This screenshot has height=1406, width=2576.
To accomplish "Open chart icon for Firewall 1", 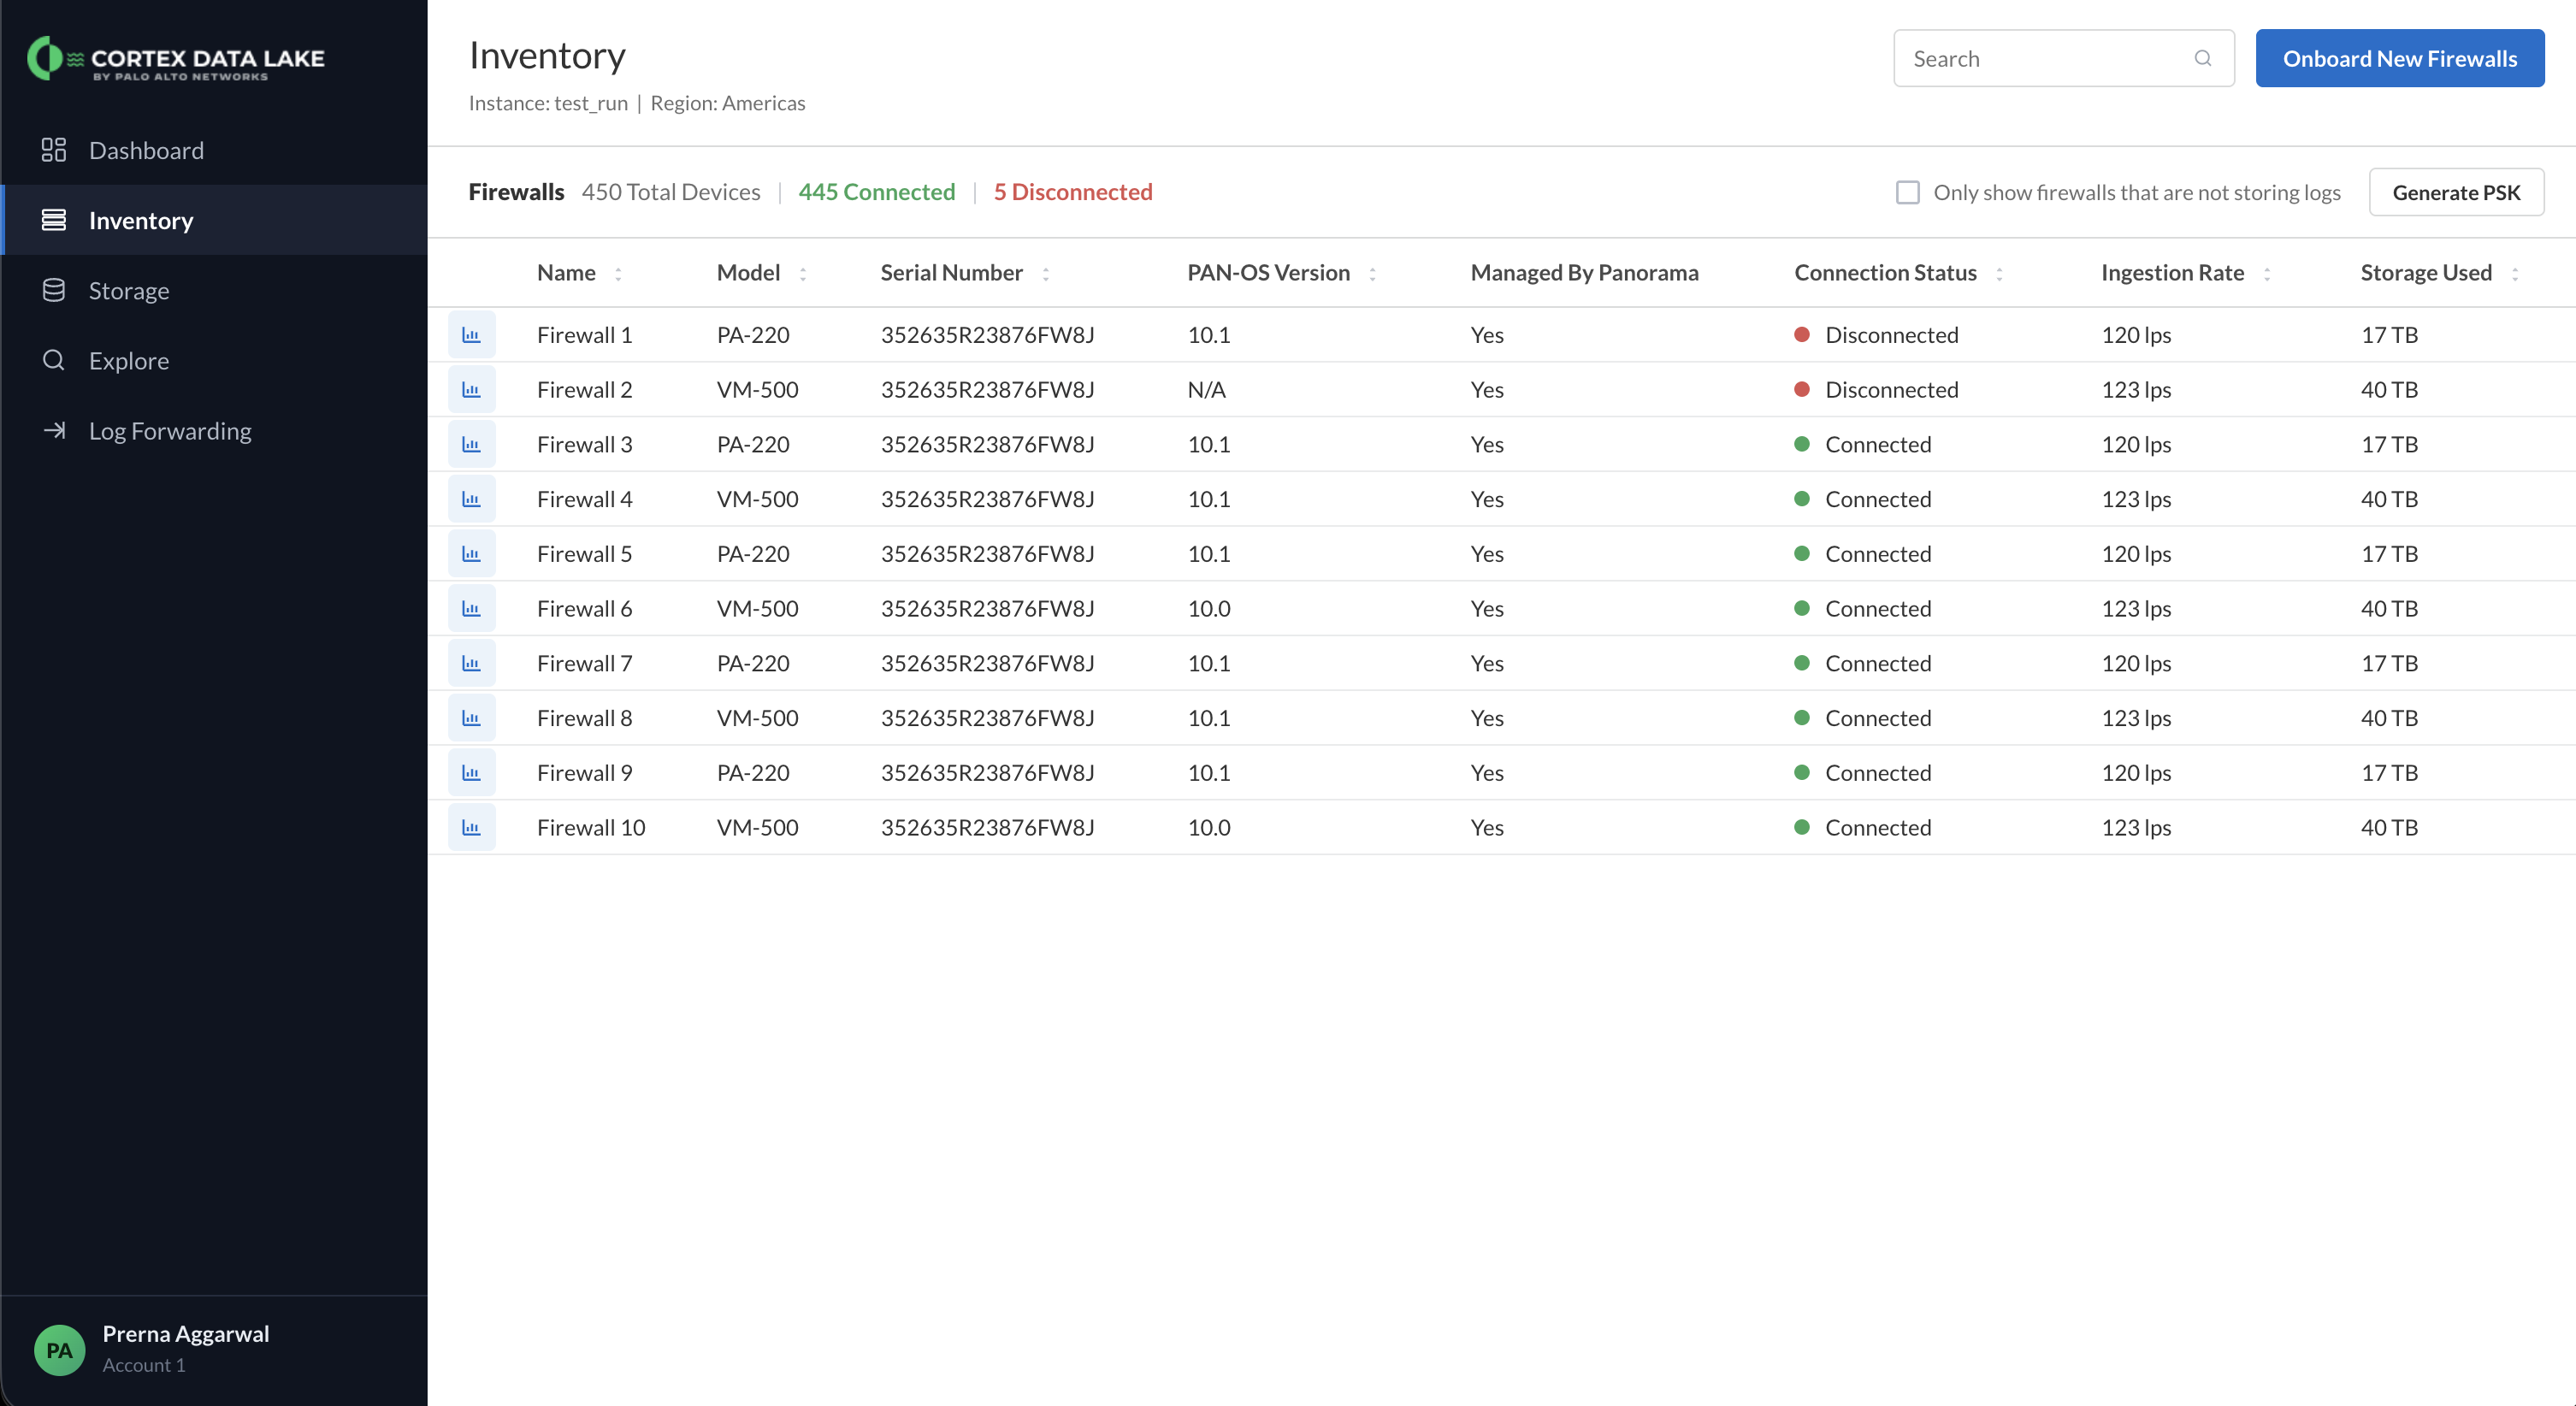I will click(x=471, y=335).
